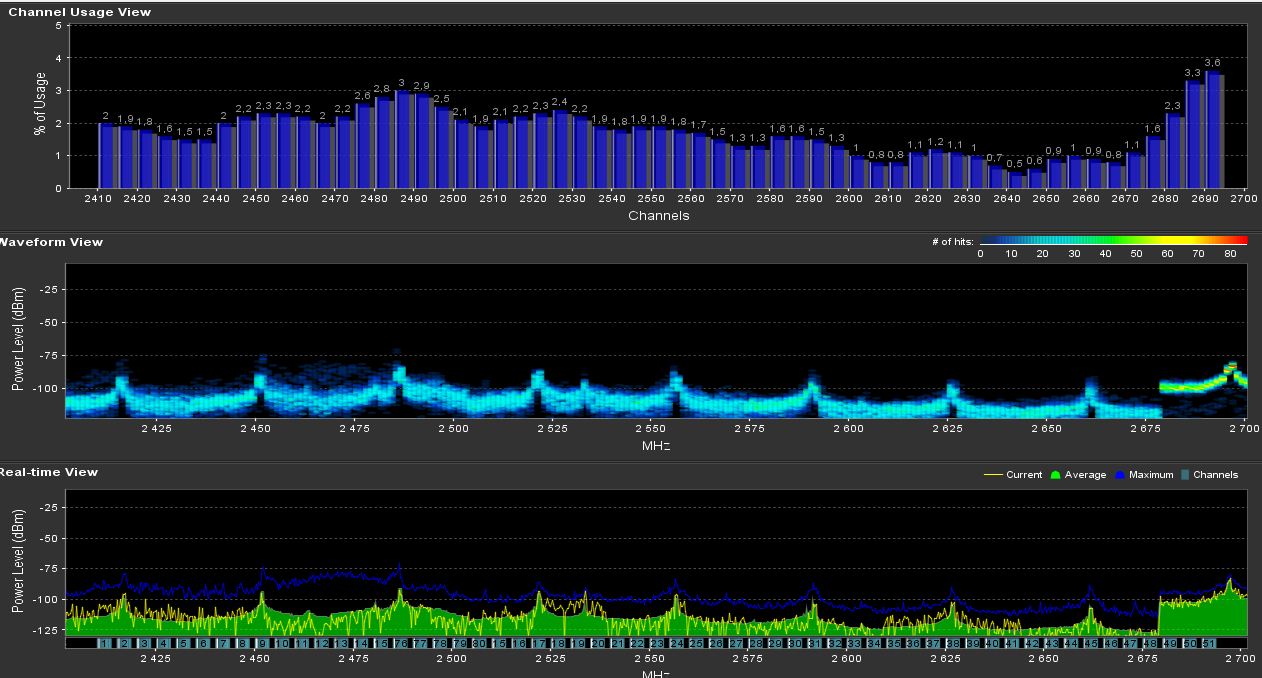Toggle the Current trace legend label
Image resolution: width=1262 pixels, height=678 pixels.
[1024, 475]
